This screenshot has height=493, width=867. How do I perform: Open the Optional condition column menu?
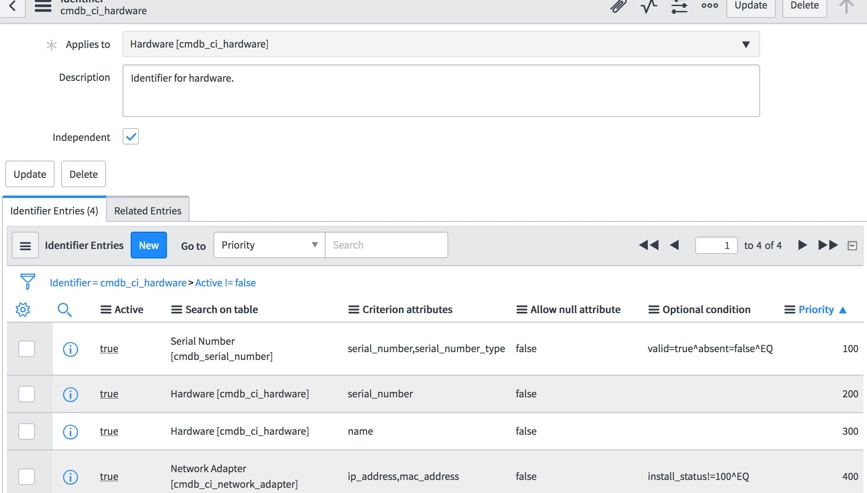click(654, 310)
